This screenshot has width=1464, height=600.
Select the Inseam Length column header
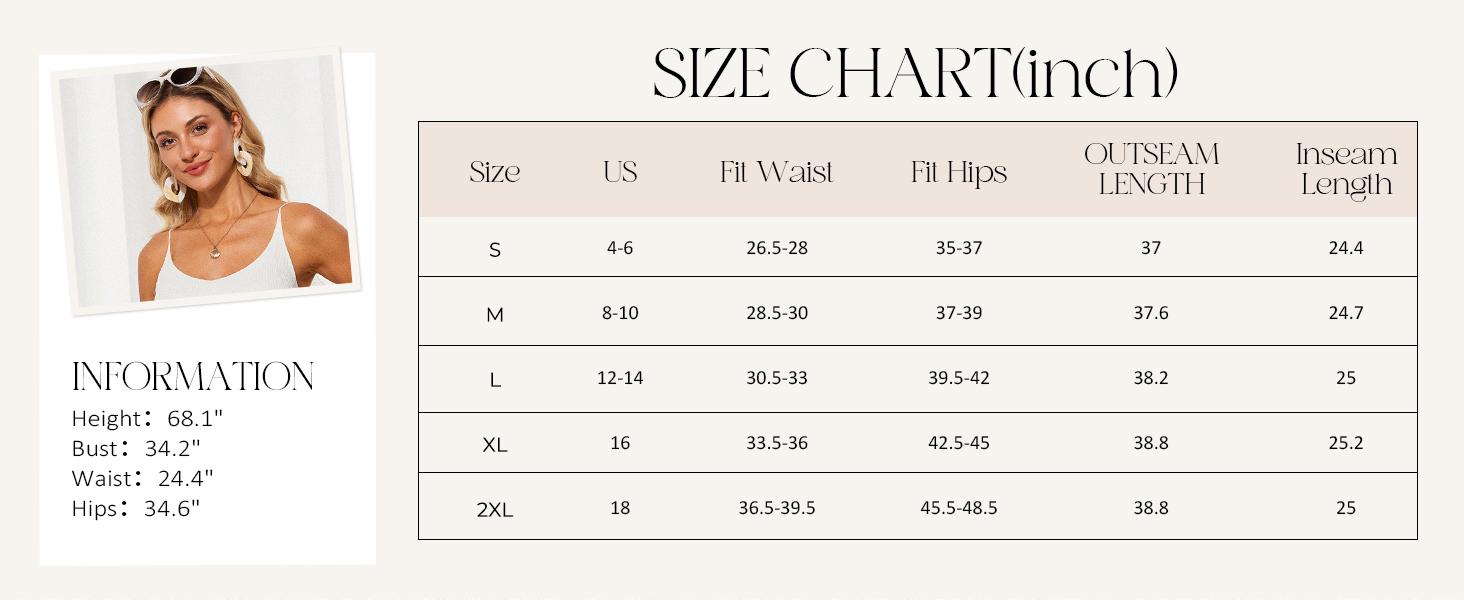(1346, 169)
